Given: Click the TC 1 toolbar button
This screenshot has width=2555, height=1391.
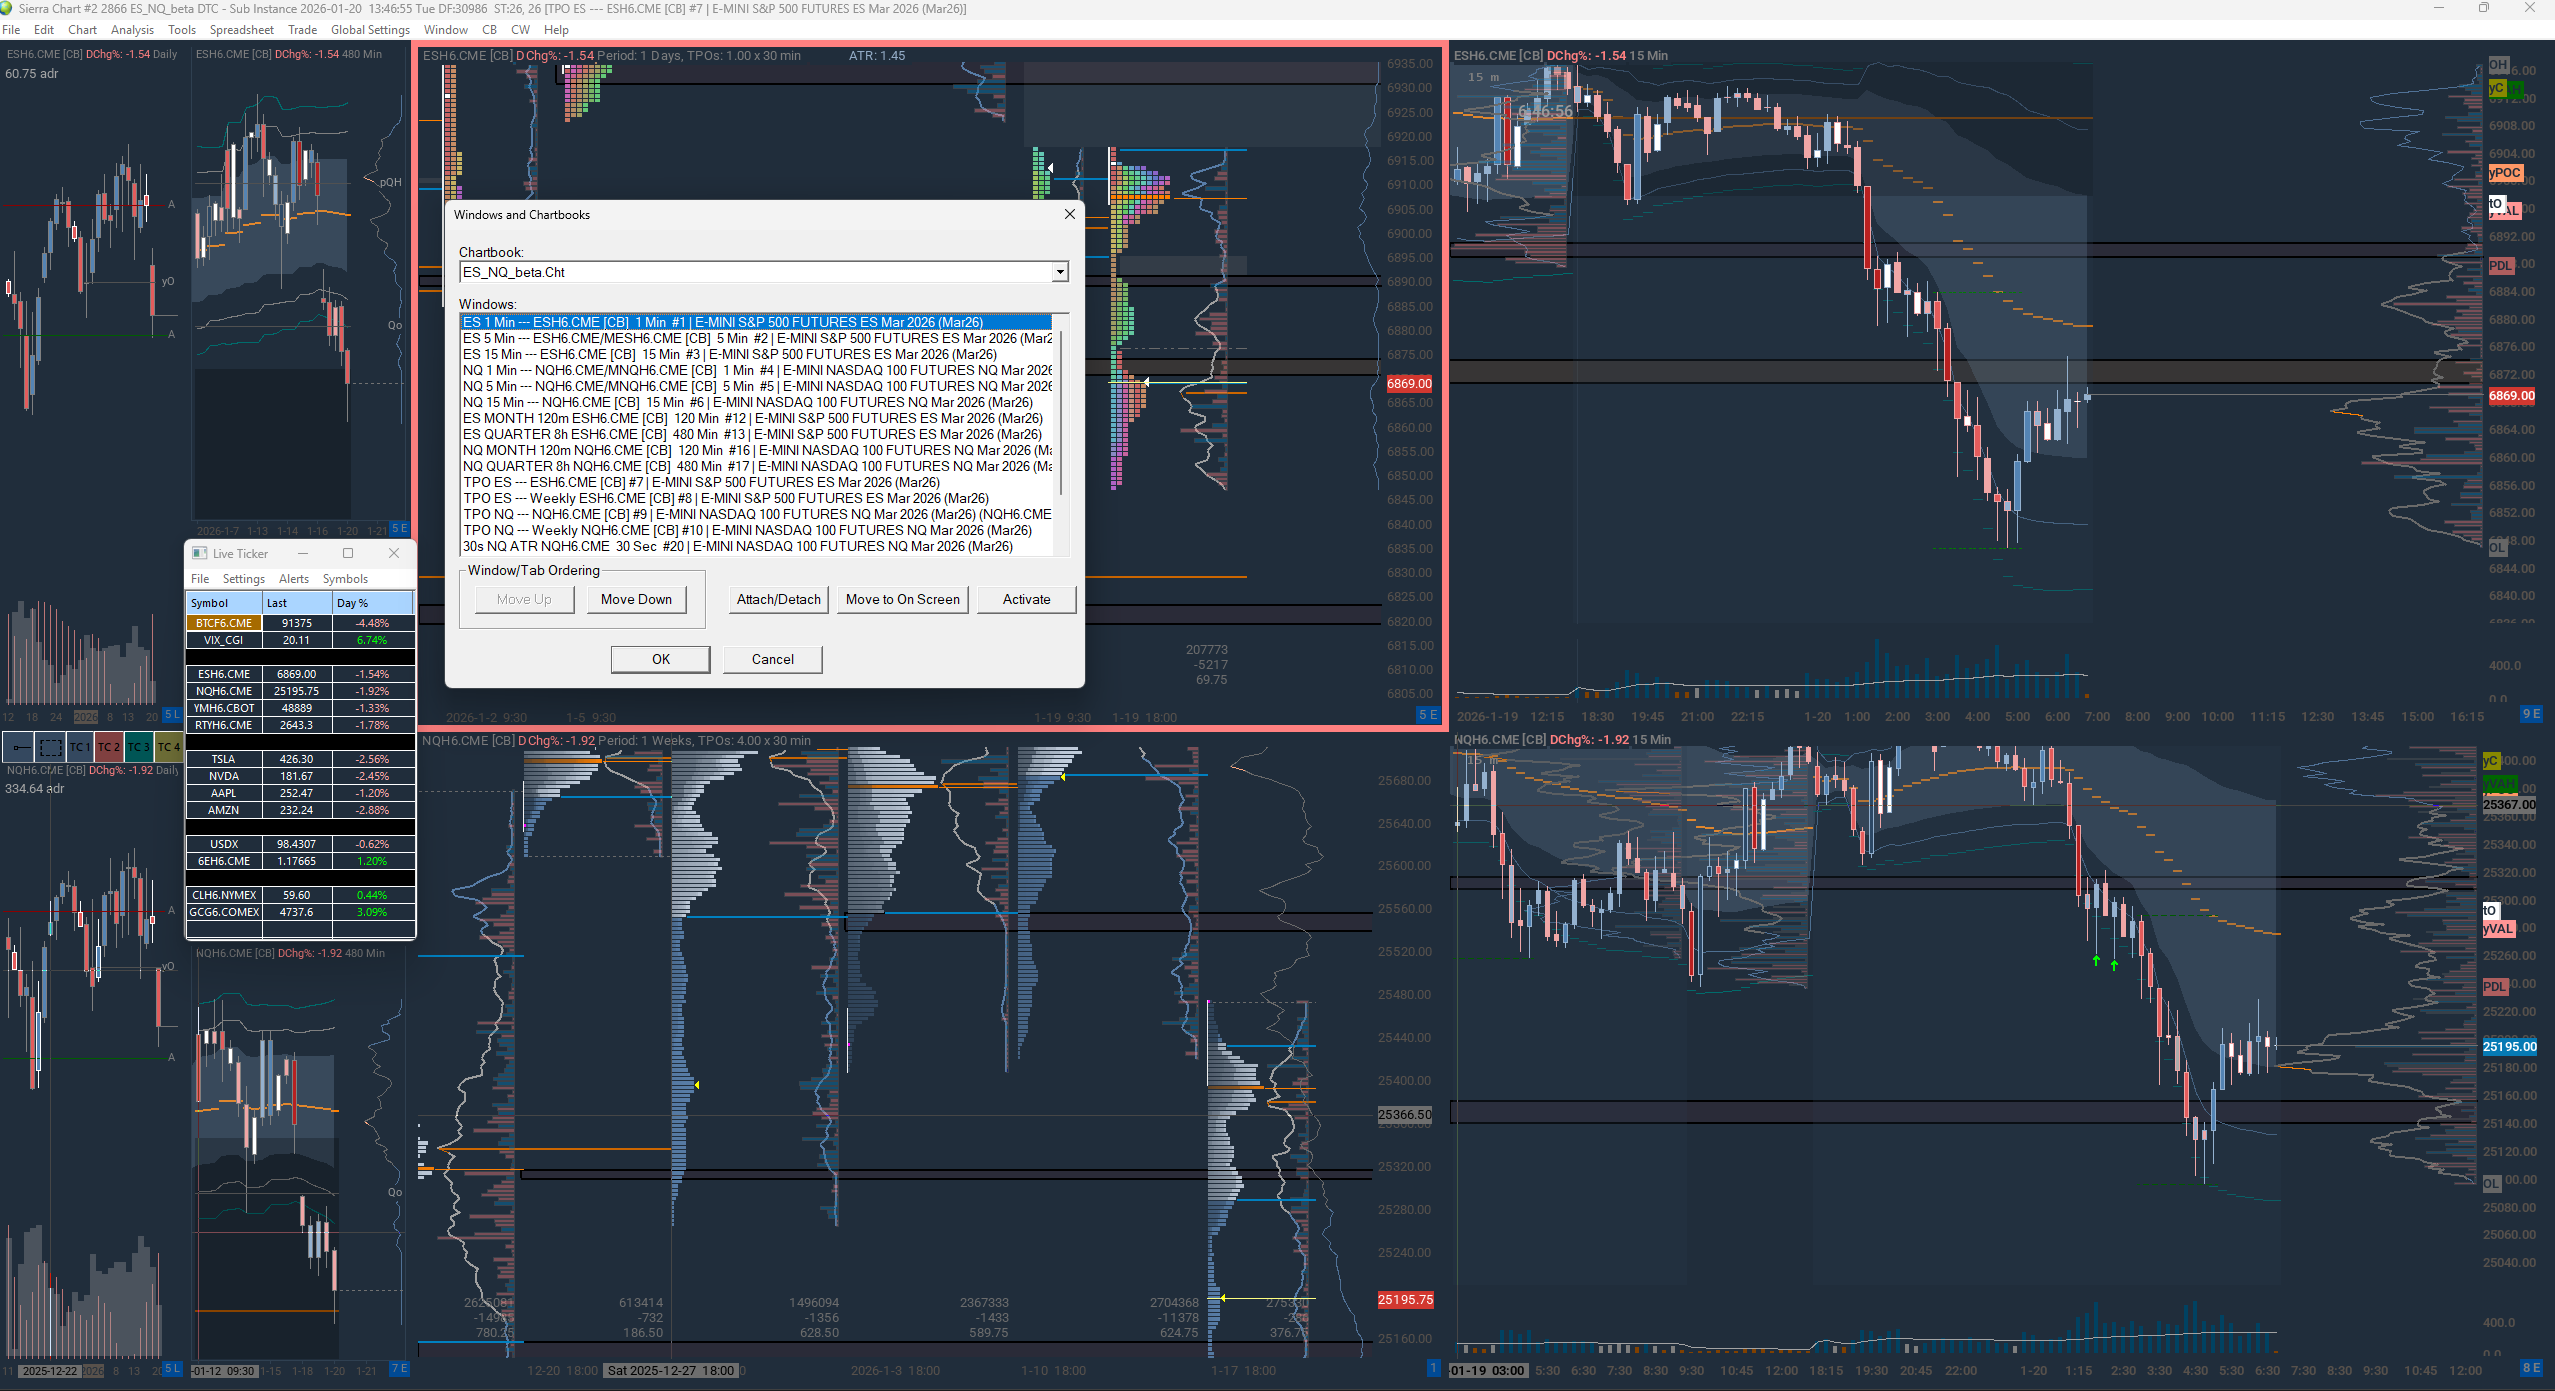Looking at the screenshot, I should pyautogui.click(x=80, y=747).
